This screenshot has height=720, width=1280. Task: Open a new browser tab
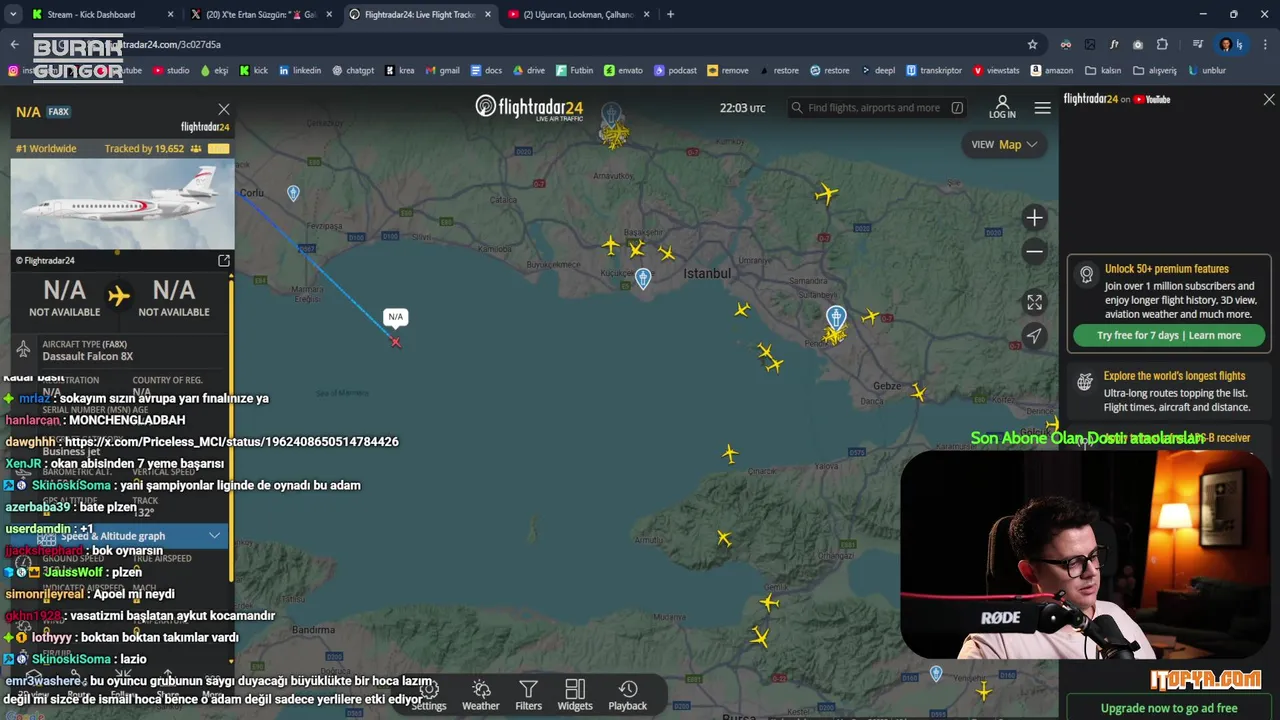670,14
